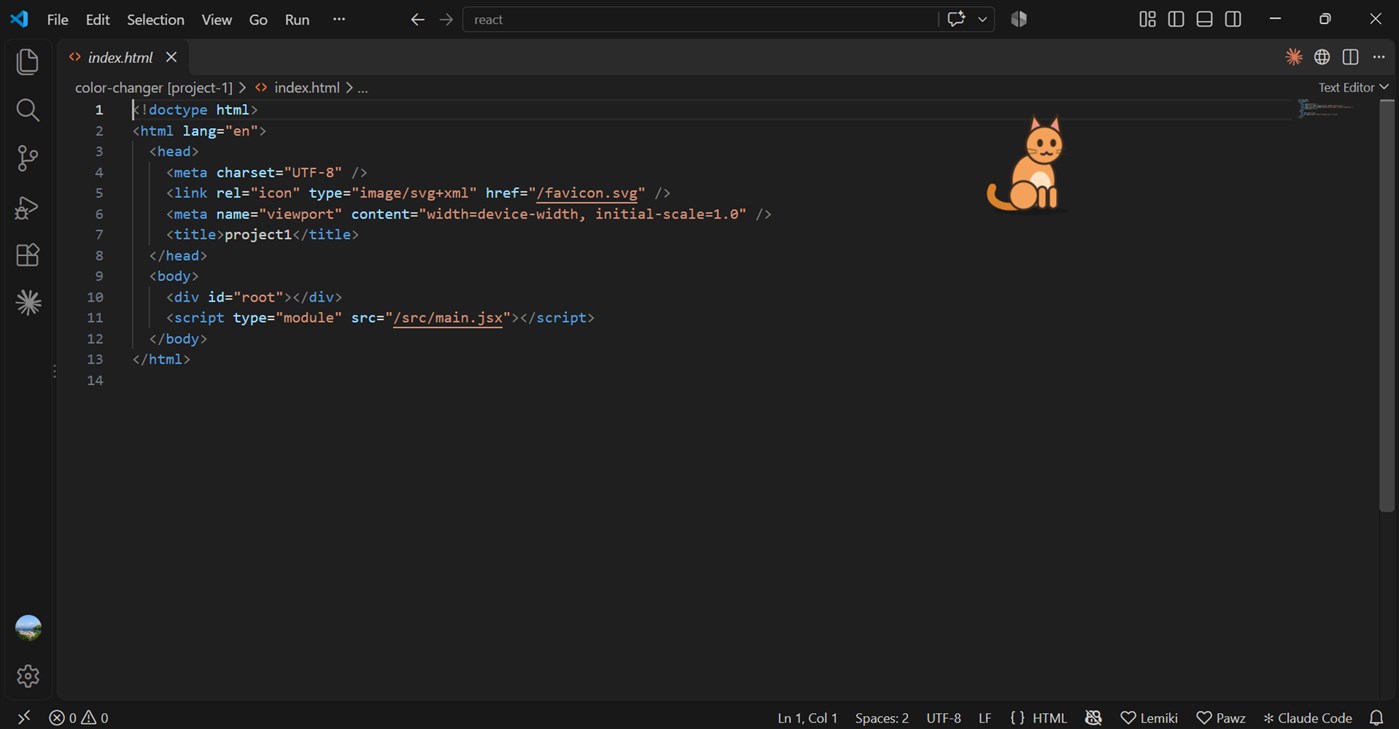Expand the hidden menus ellipsis in menu bar

click(339, 19)
